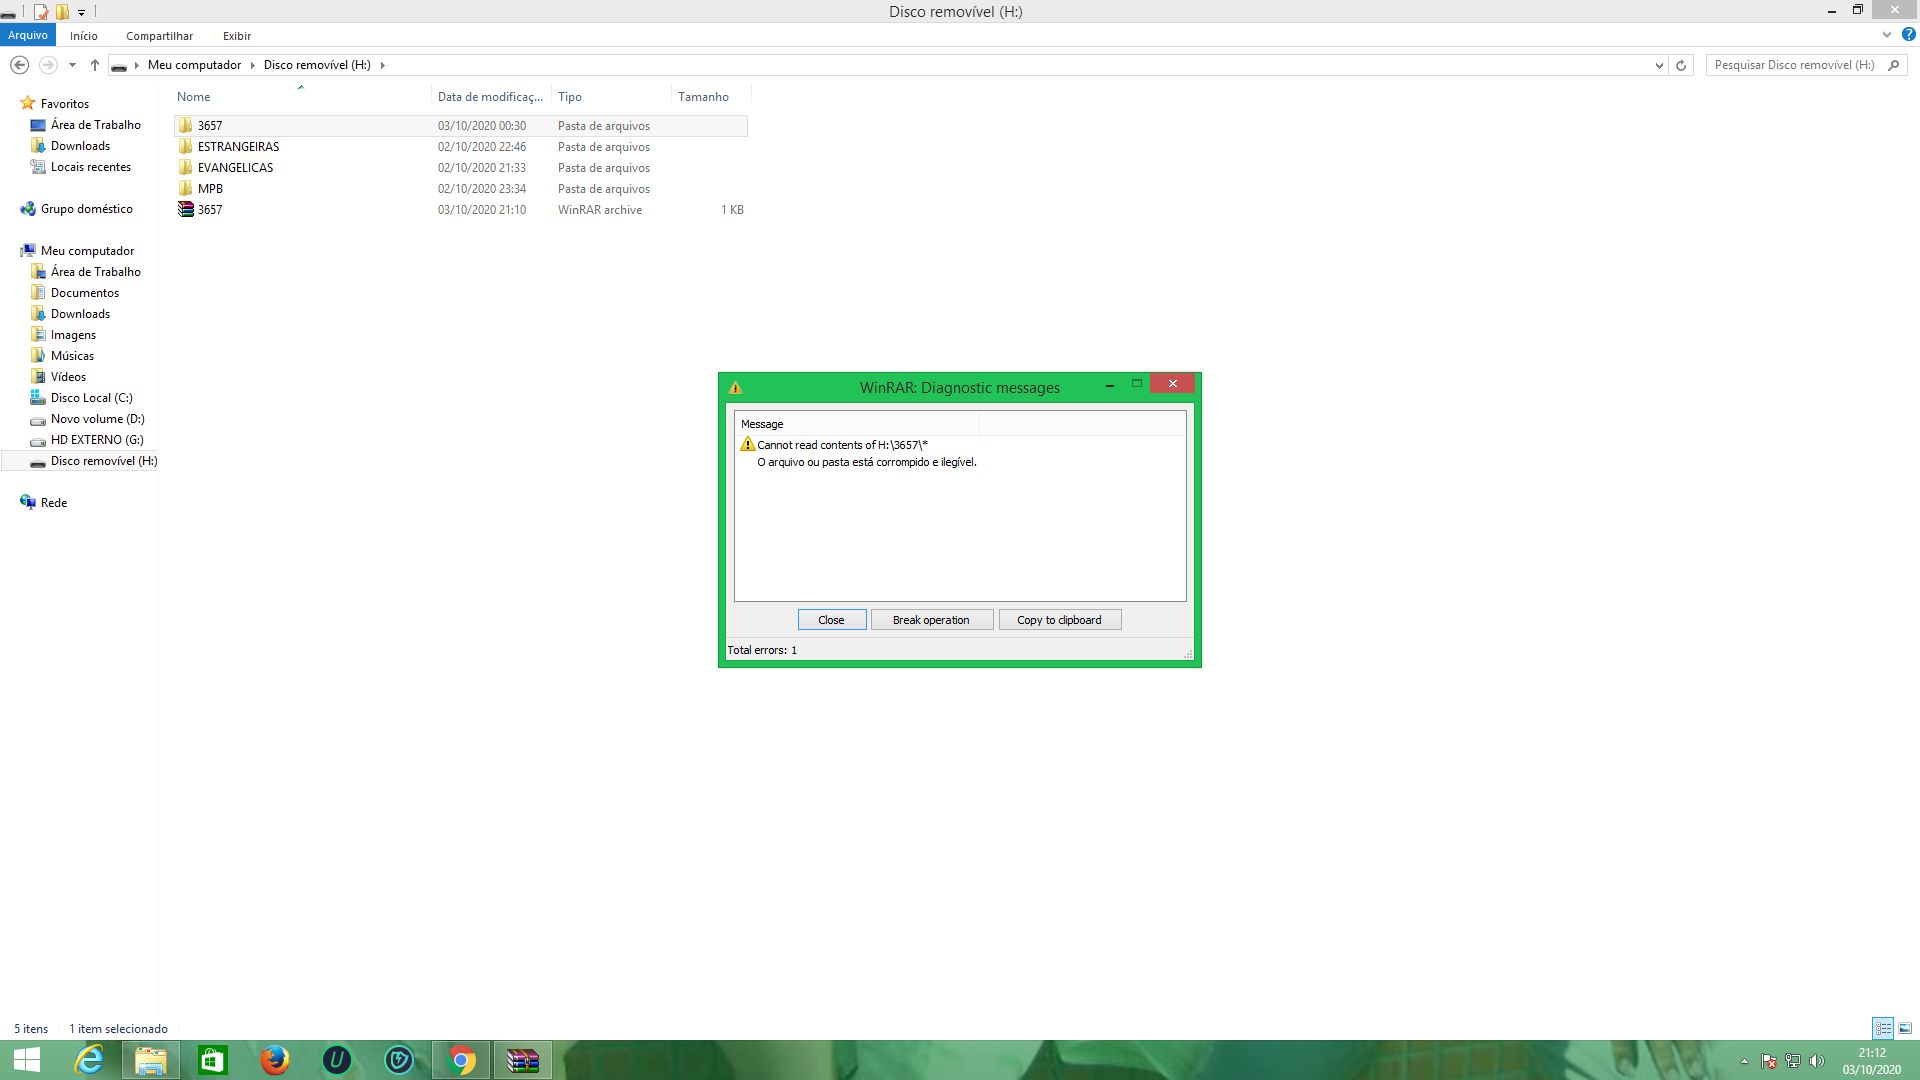Open the Windows Start button

tap(27, 1060)
